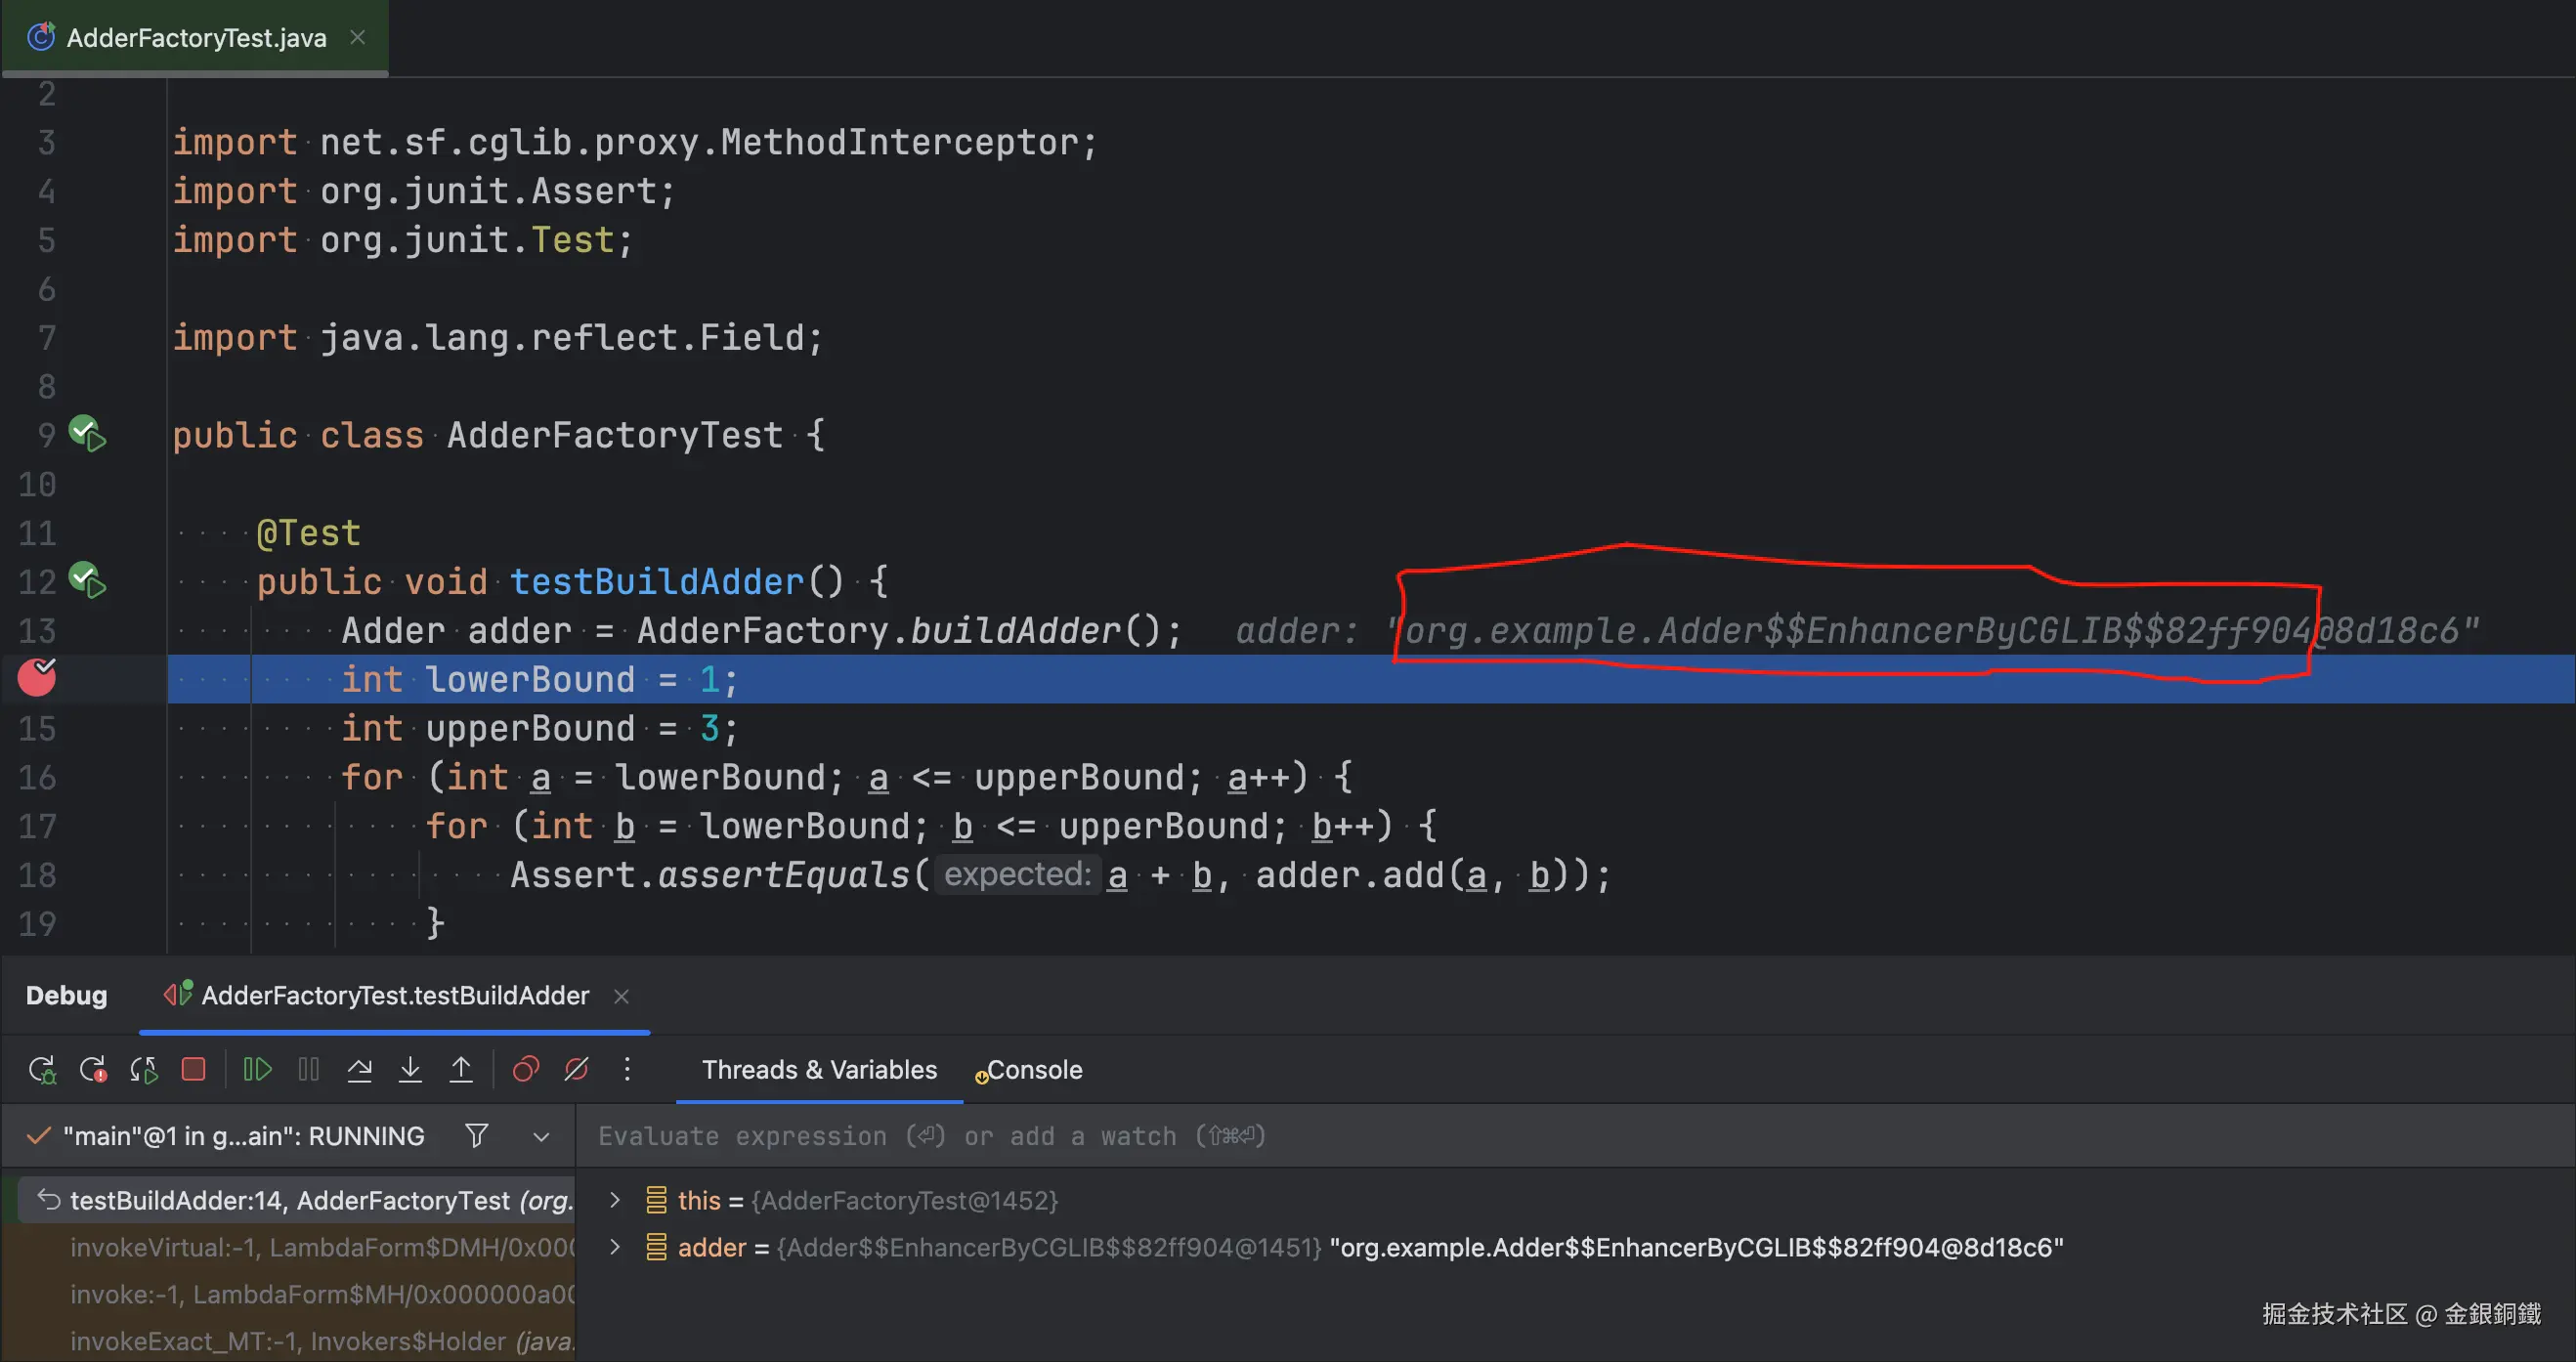Click the Rerun debug session icon

tap(42, 1070)
